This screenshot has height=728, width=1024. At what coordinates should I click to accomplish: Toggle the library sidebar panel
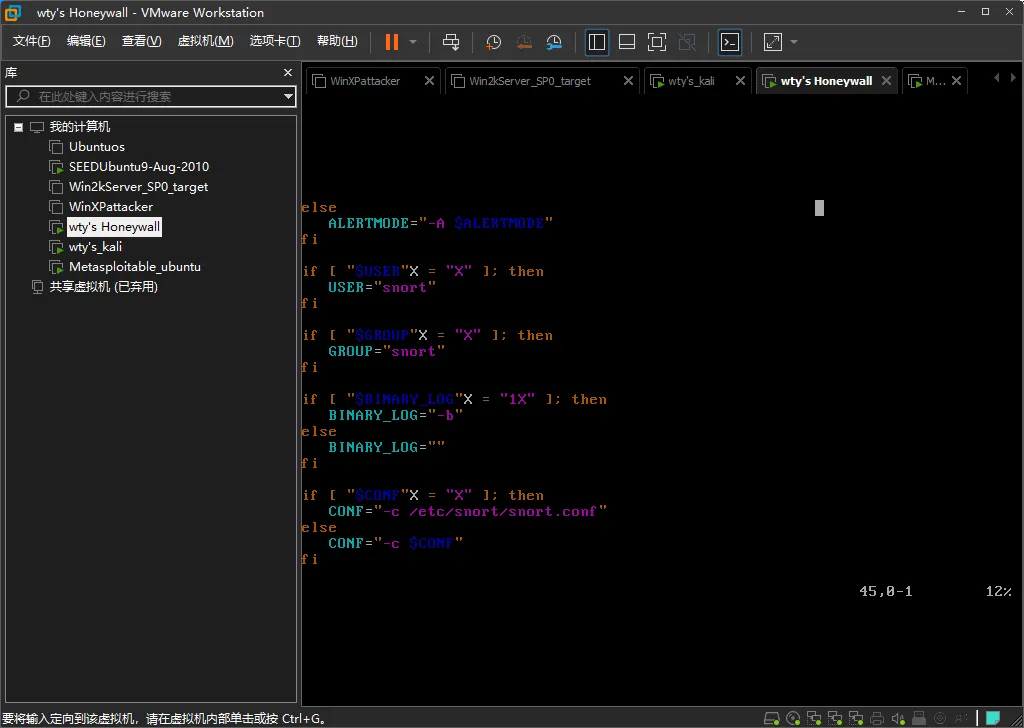[x=597, y=41]
